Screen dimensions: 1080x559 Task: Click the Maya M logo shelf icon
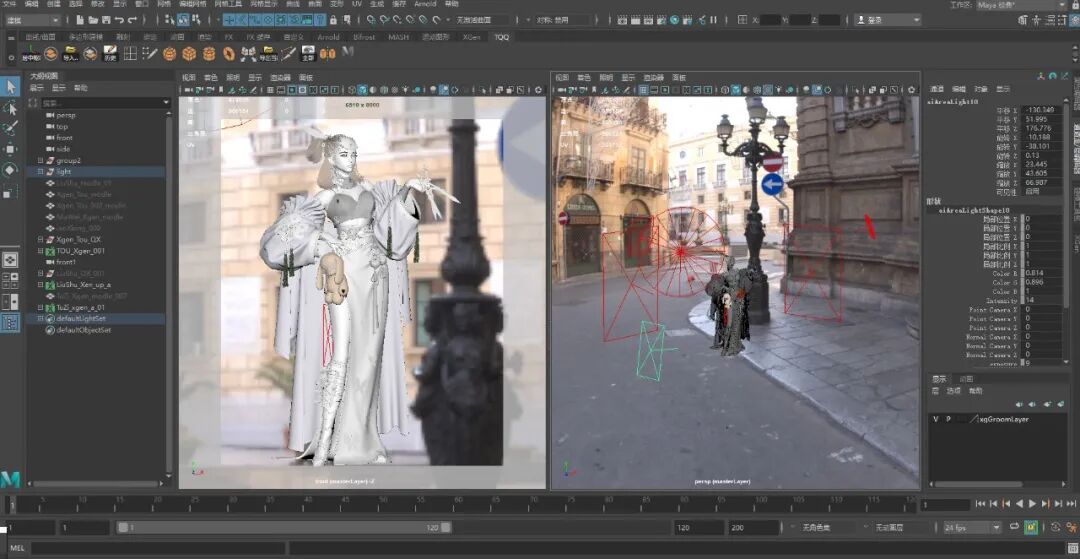click(x=348, y=53)
